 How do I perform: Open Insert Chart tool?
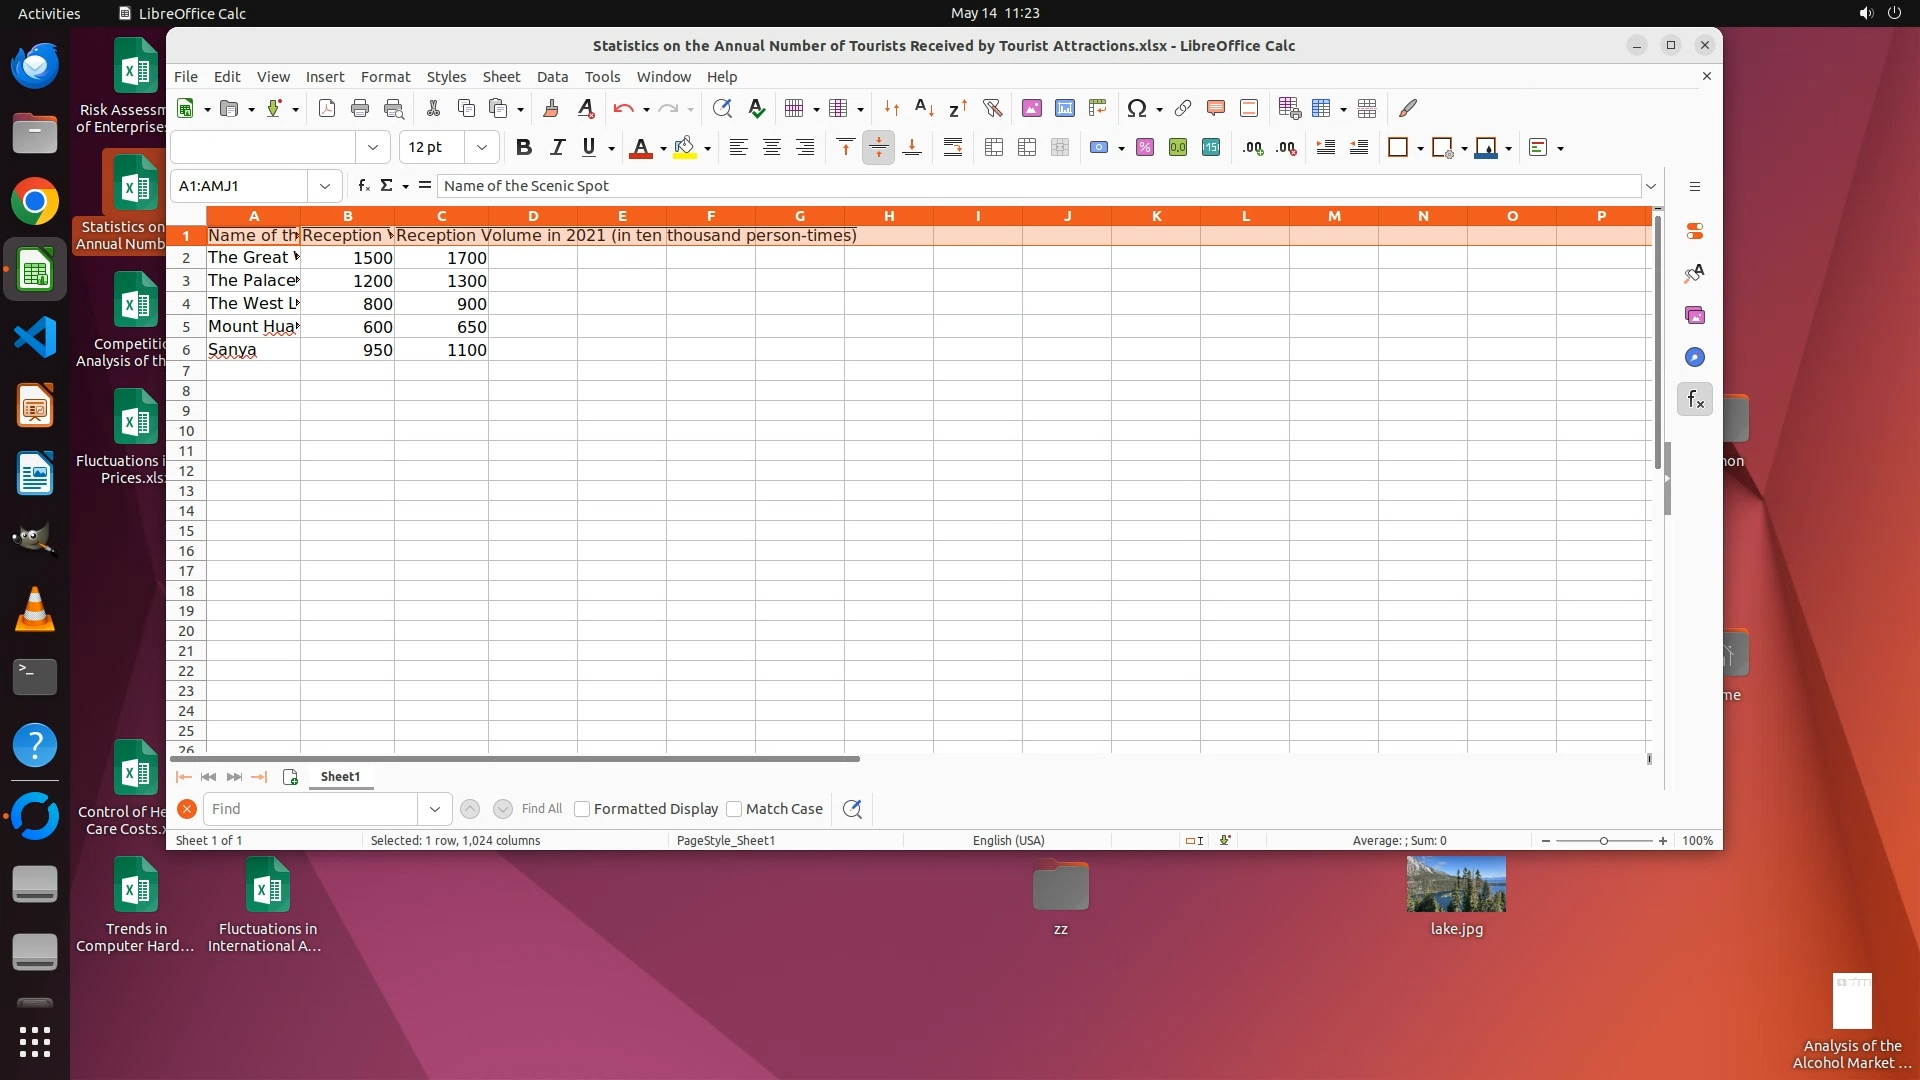(1065, 108)
